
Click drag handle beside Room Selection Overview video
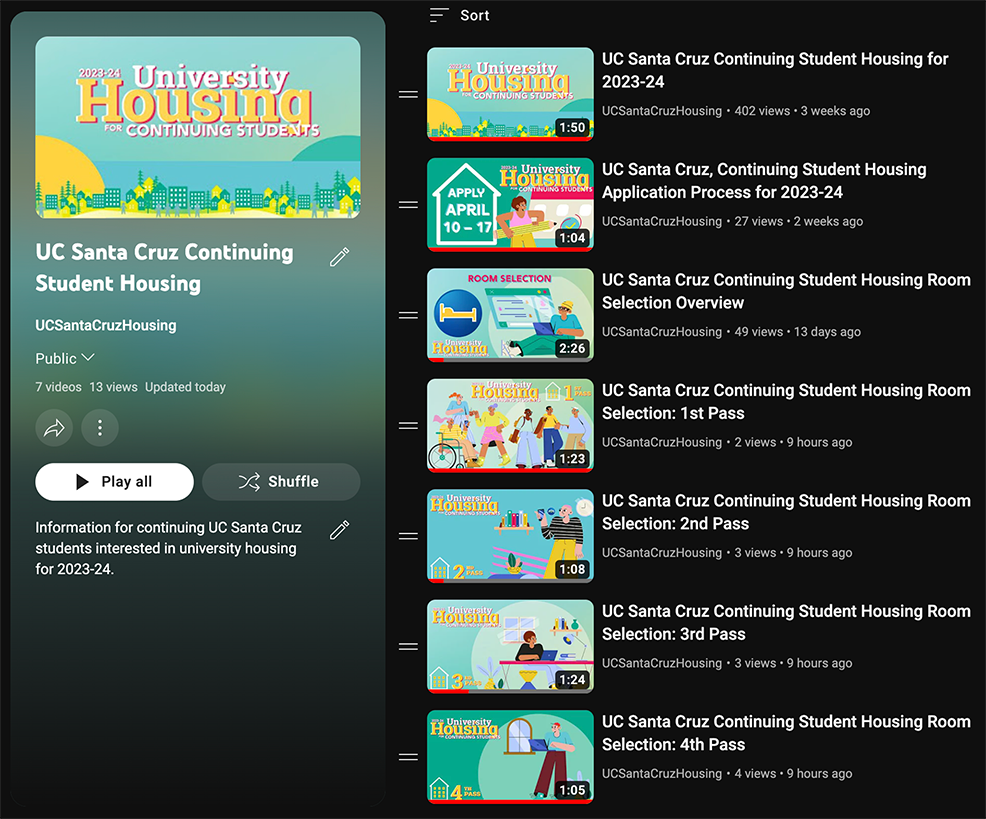(408, 315)
